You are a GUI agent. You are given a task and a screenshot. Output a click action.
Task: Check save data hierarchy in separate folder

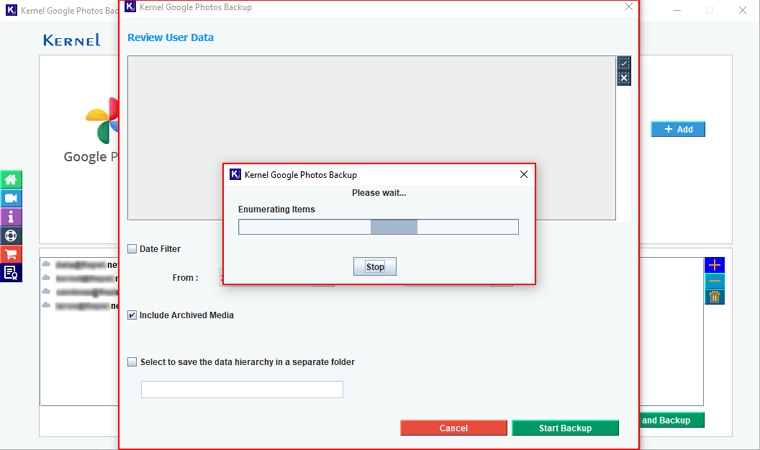[132, 362]
